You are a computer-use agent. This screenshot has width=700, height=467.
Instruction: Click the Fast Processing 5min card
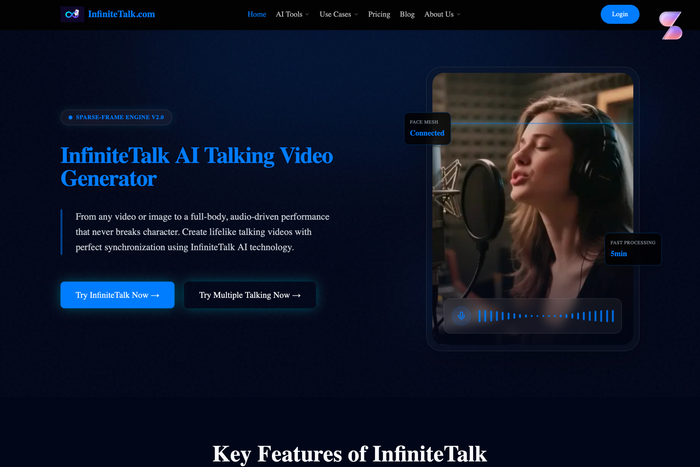click(633, 249)
